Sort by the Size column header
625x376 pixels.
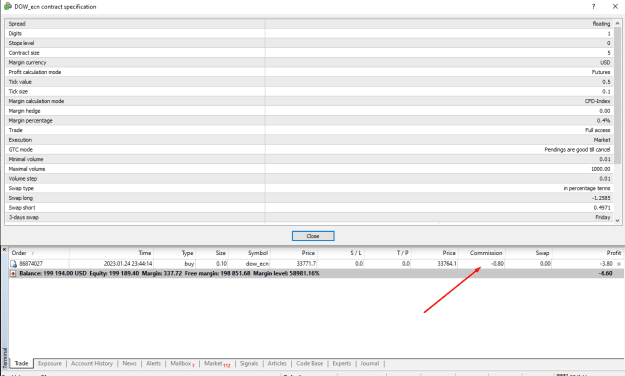[212, 253]
